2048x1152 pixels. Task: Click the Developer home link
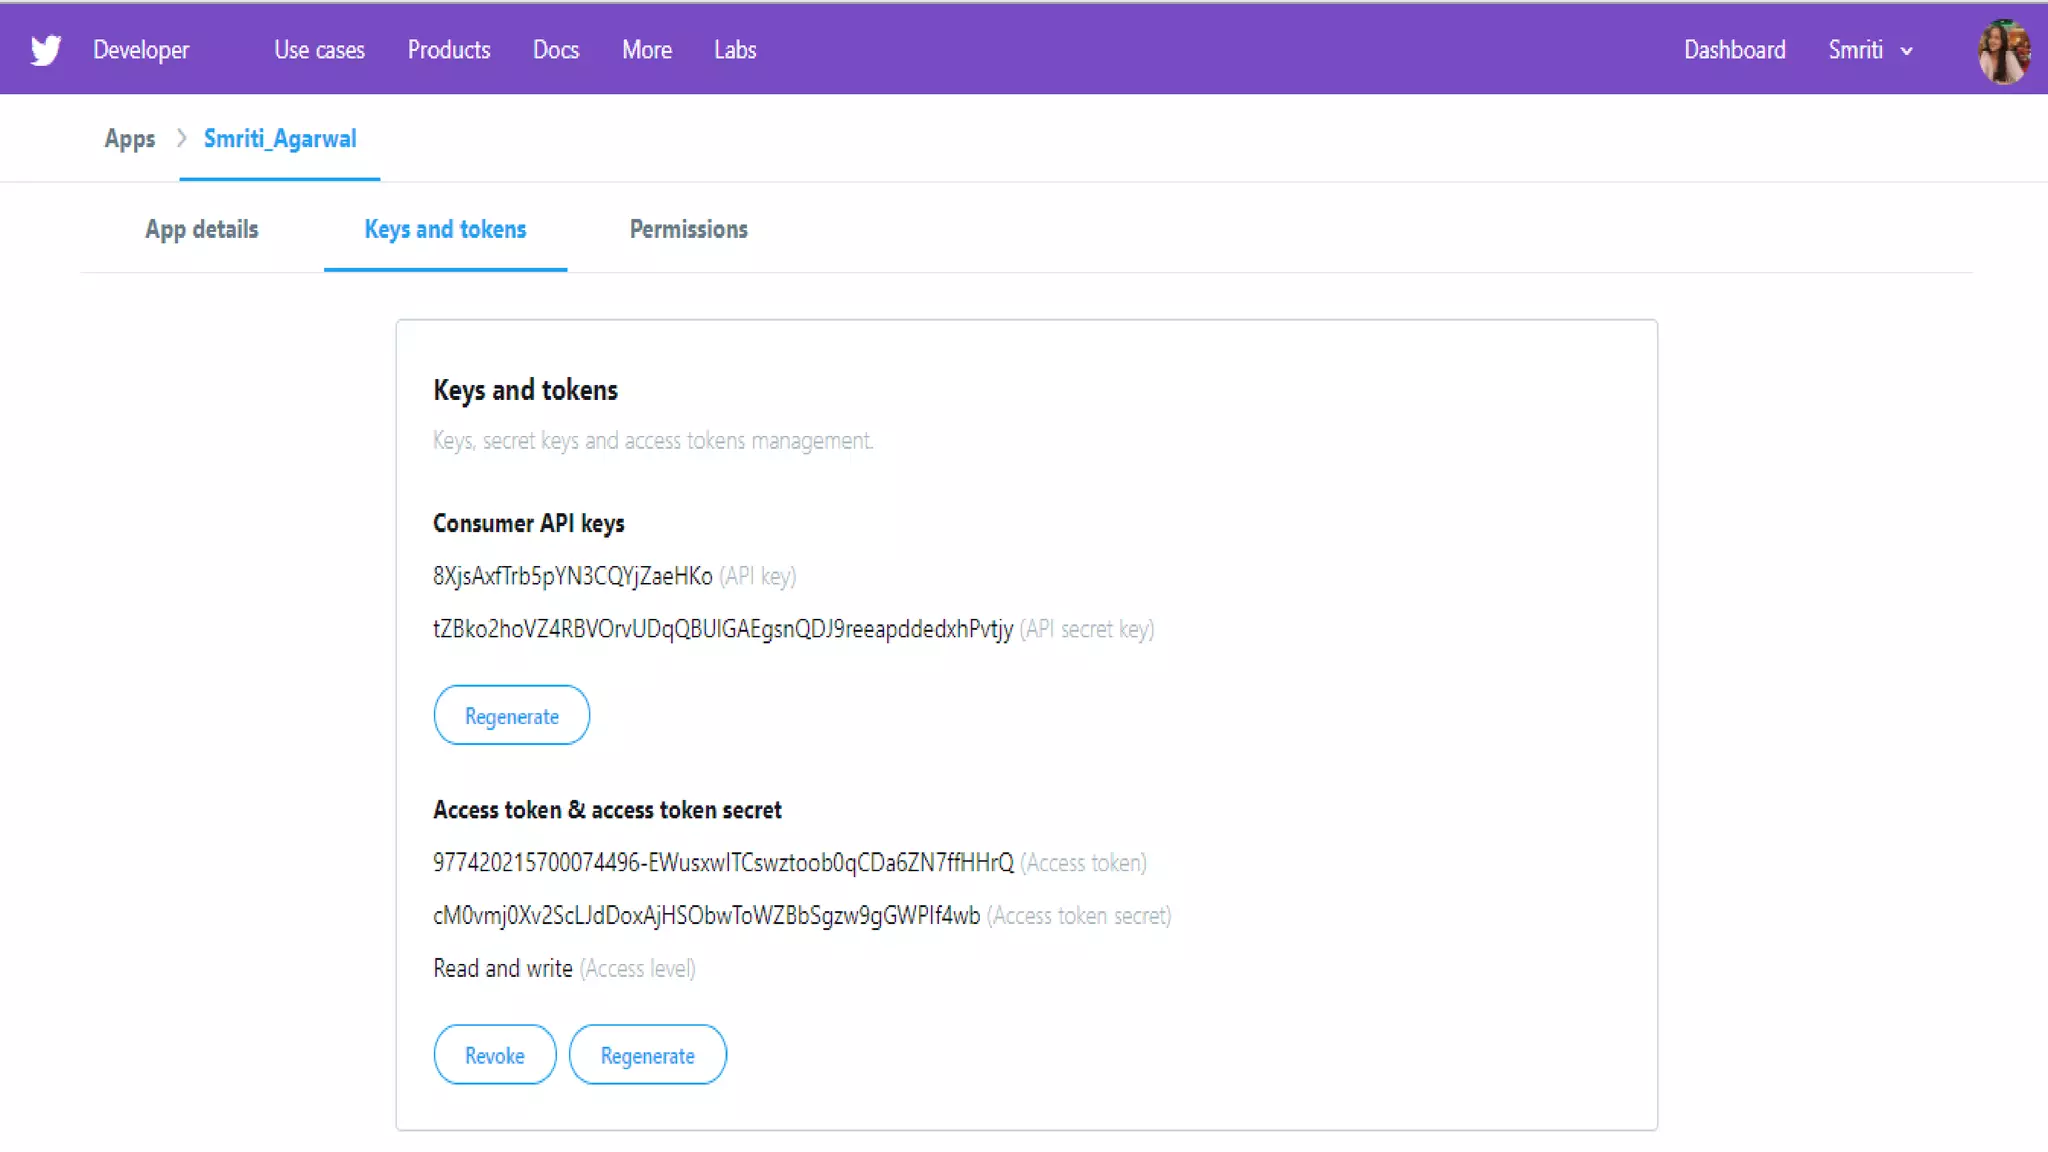coord(141,50)
